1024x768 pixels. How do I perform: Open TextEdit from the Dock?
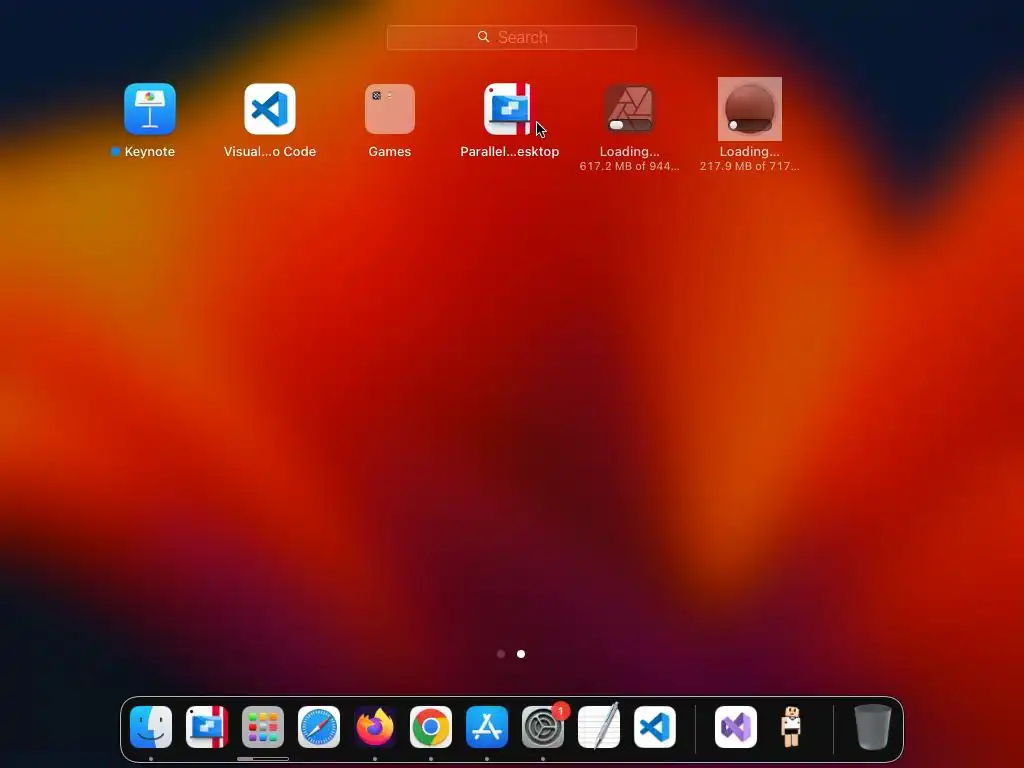[x=599, y=727]
